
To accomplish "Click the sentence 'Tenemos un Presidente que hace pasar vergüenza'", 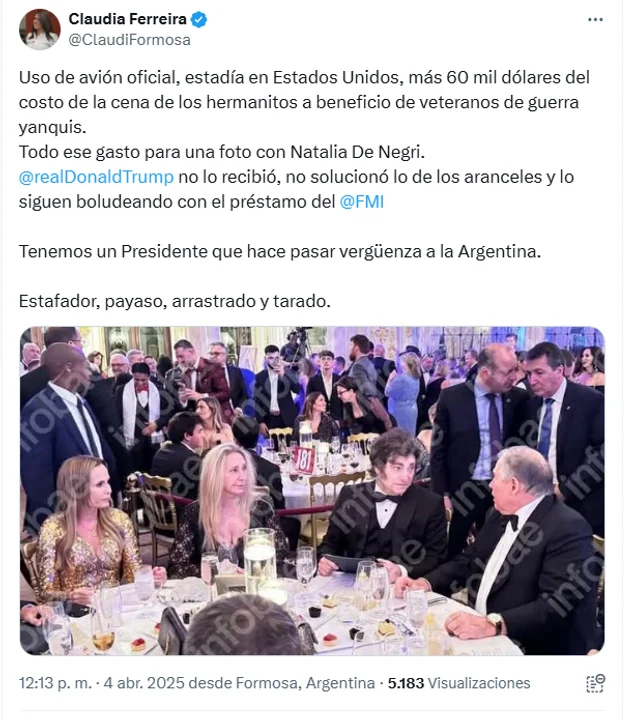I will (280, 251).
